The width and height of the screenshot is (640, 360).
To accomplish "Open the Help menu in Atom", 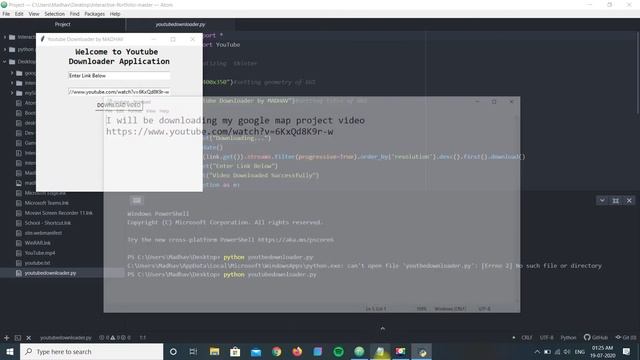I will tap(115, 14).
